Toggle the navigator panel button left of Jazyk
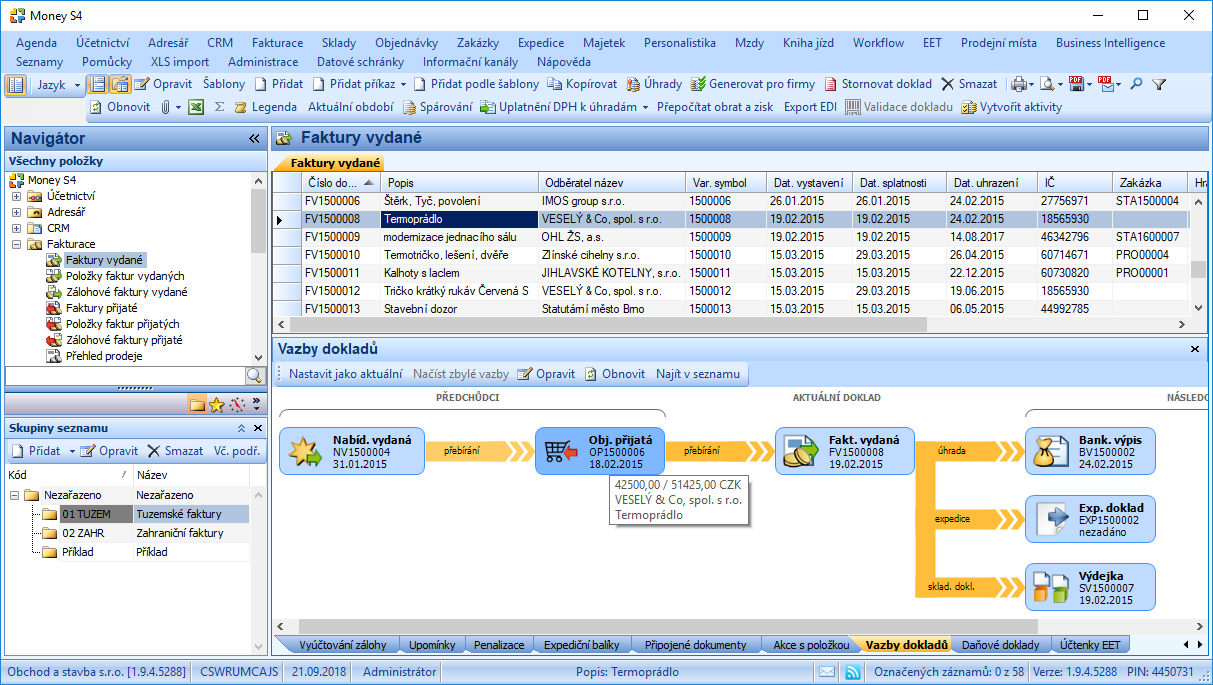Viewport: 1213px width, 685px height. point(15,85)
